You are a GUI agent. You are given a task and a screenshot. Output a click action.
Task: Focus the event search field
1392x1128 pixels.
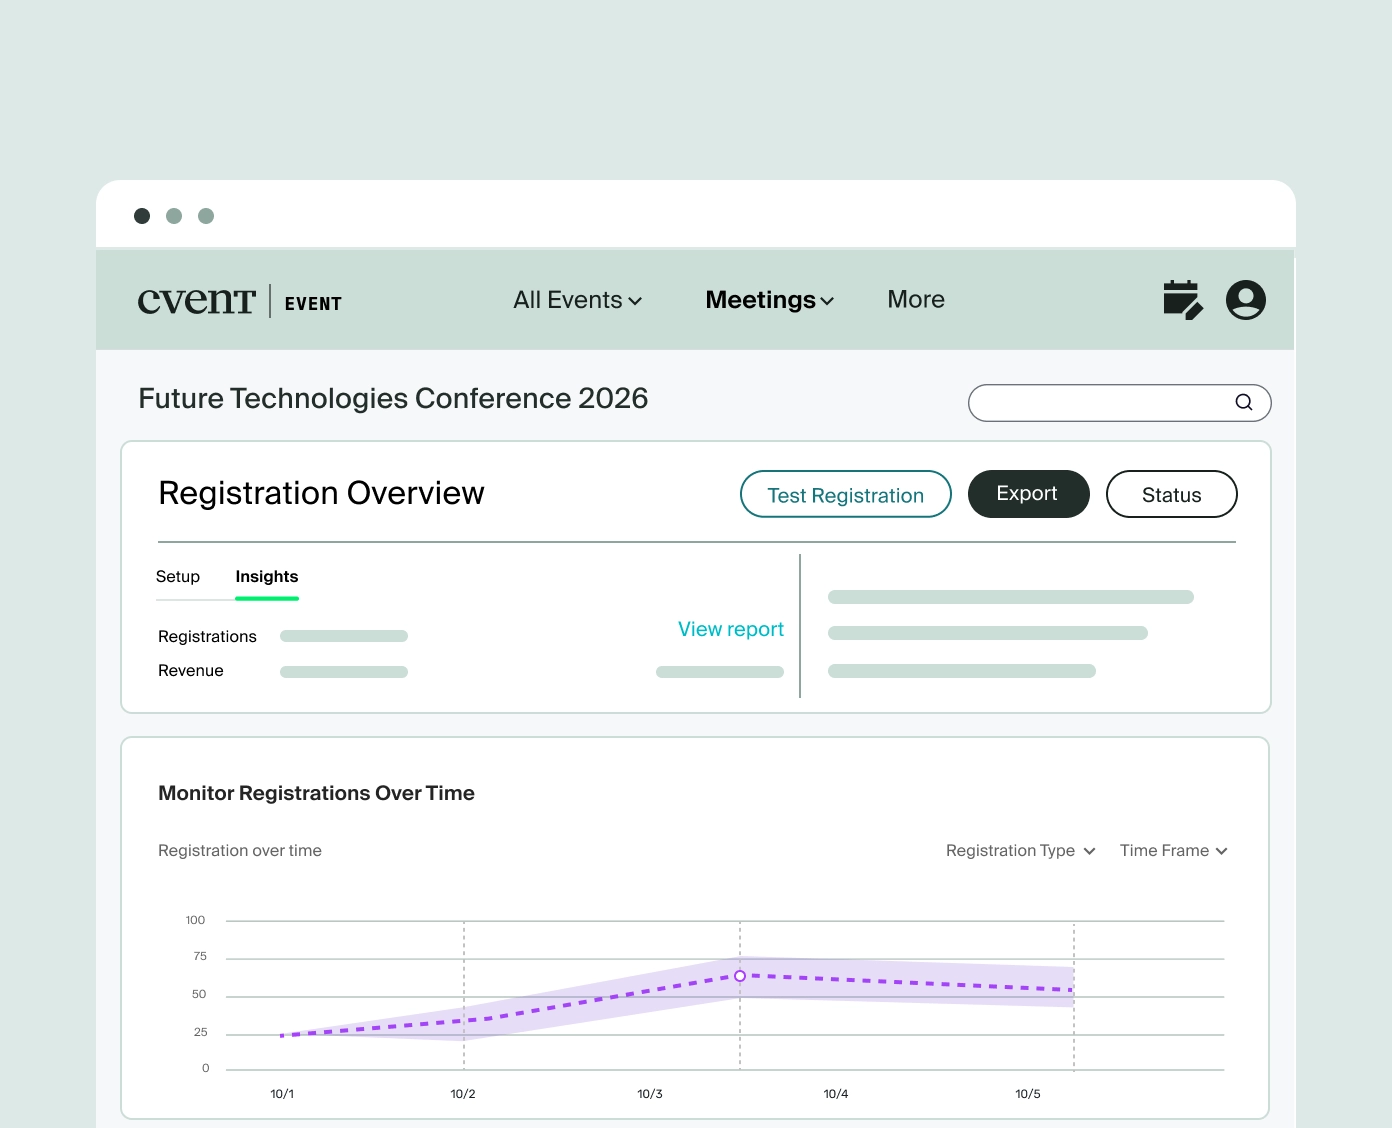tap(1120, 403)
